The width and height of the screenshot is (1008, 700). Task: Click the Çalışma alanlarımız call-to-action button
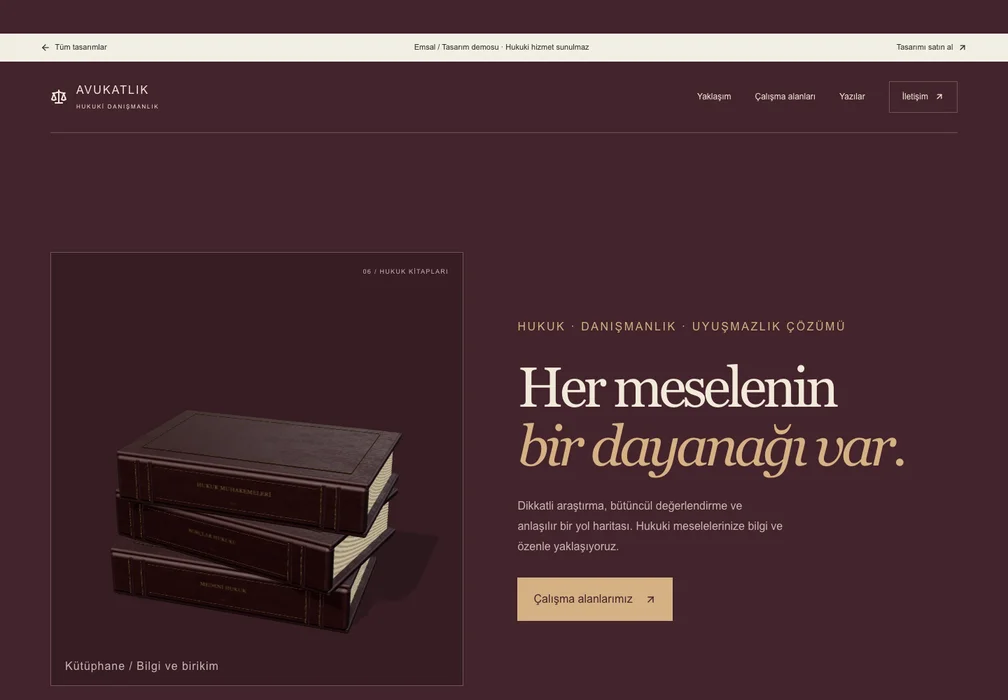595,599
